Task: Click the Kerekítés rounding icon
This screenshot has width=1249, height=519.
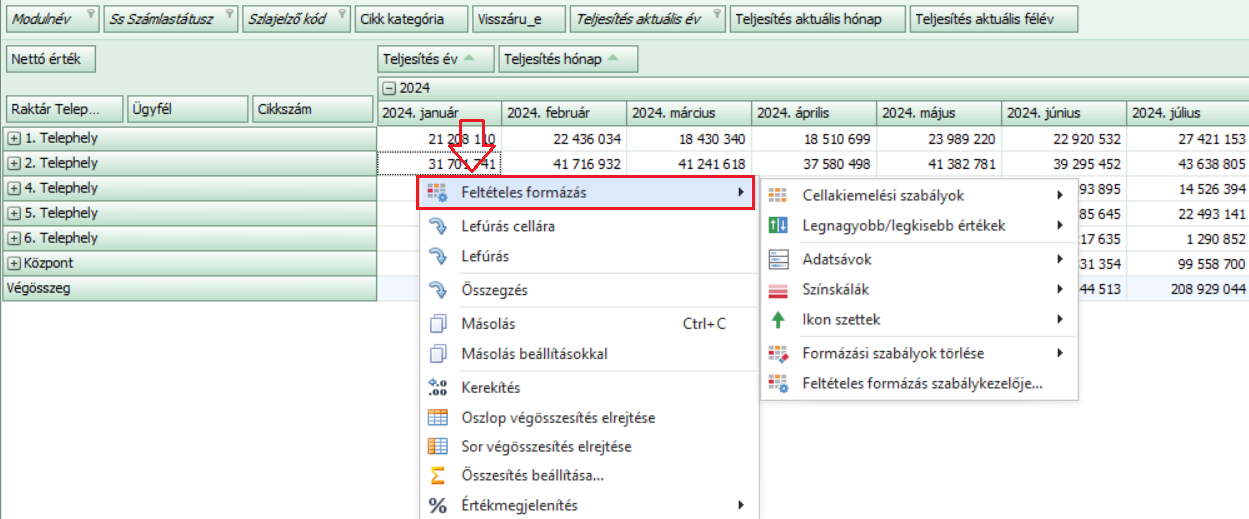Action: pos(437,387)
